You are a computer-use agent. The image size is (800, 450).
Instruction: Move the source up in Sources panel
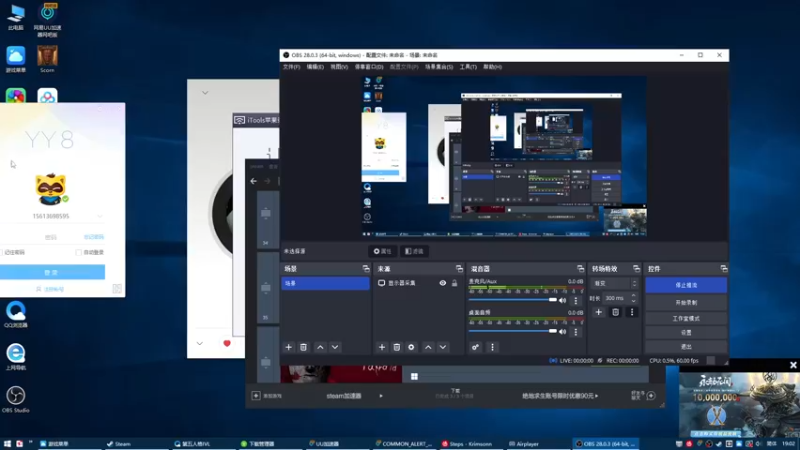coord(428,347)
